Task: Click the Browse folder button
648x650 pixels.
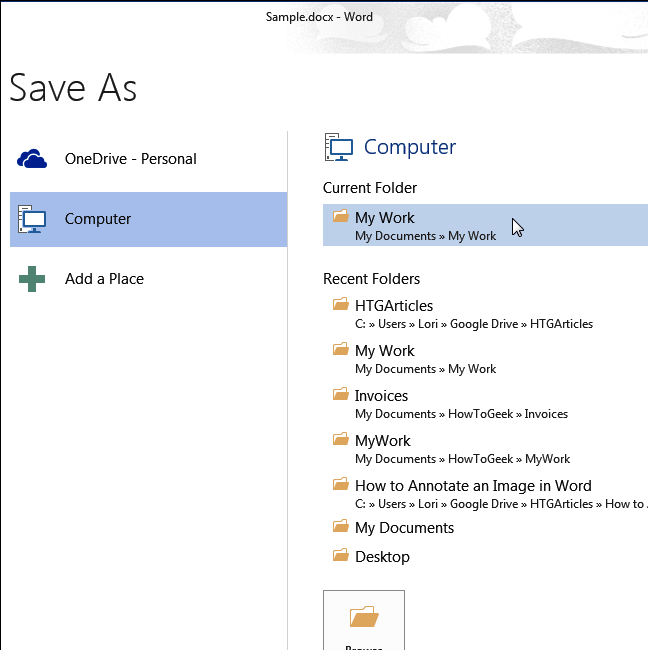Action: click(364, 621)
